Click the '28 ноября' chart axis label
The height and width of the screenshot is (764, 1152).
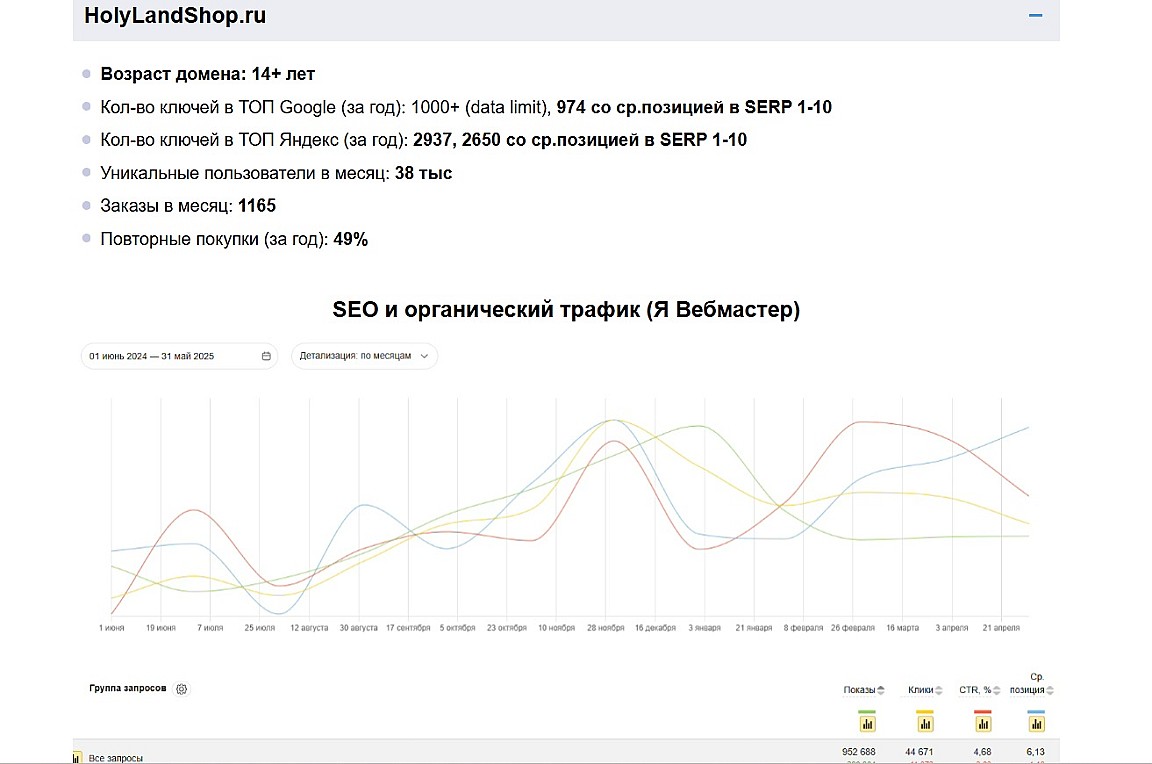tap(606, 628)
